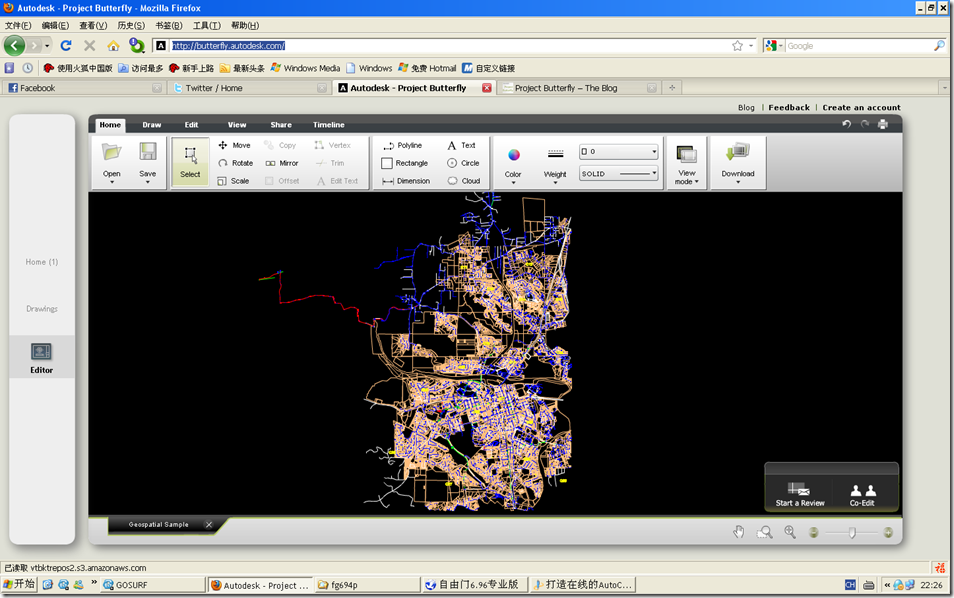Click the zoom slider plus button
Screen dimensions: 954x598
(x=888, y=533)
